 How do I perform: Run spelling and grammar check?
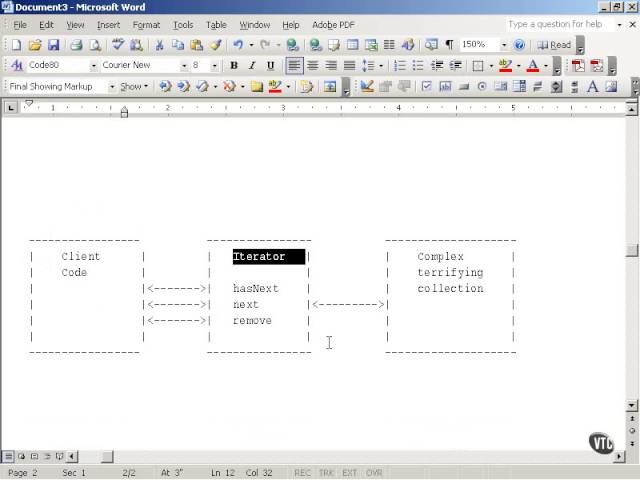coord(118,45)
